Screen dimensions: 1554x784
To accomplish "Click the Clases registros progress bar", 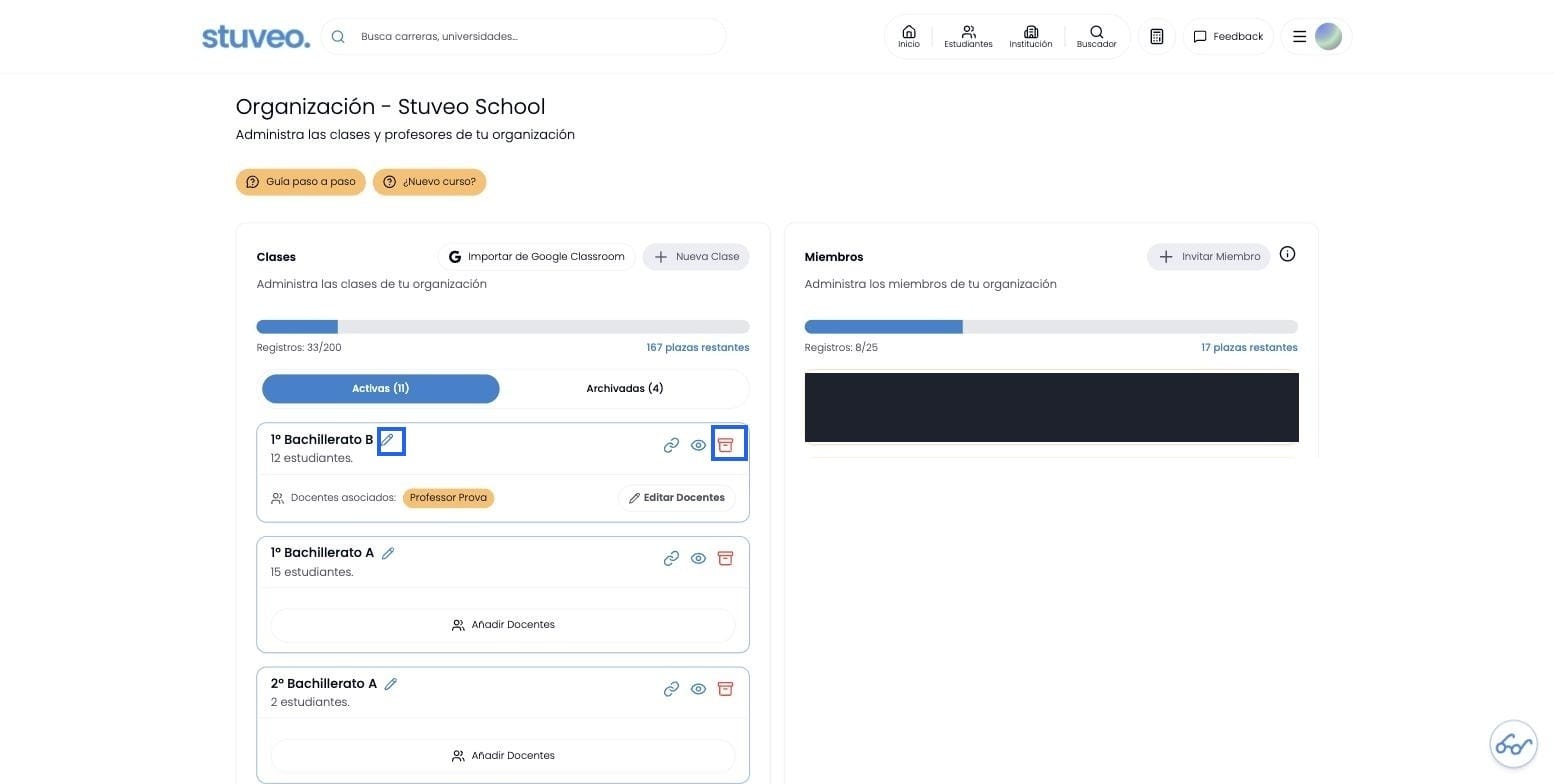I will click(503, 327).
